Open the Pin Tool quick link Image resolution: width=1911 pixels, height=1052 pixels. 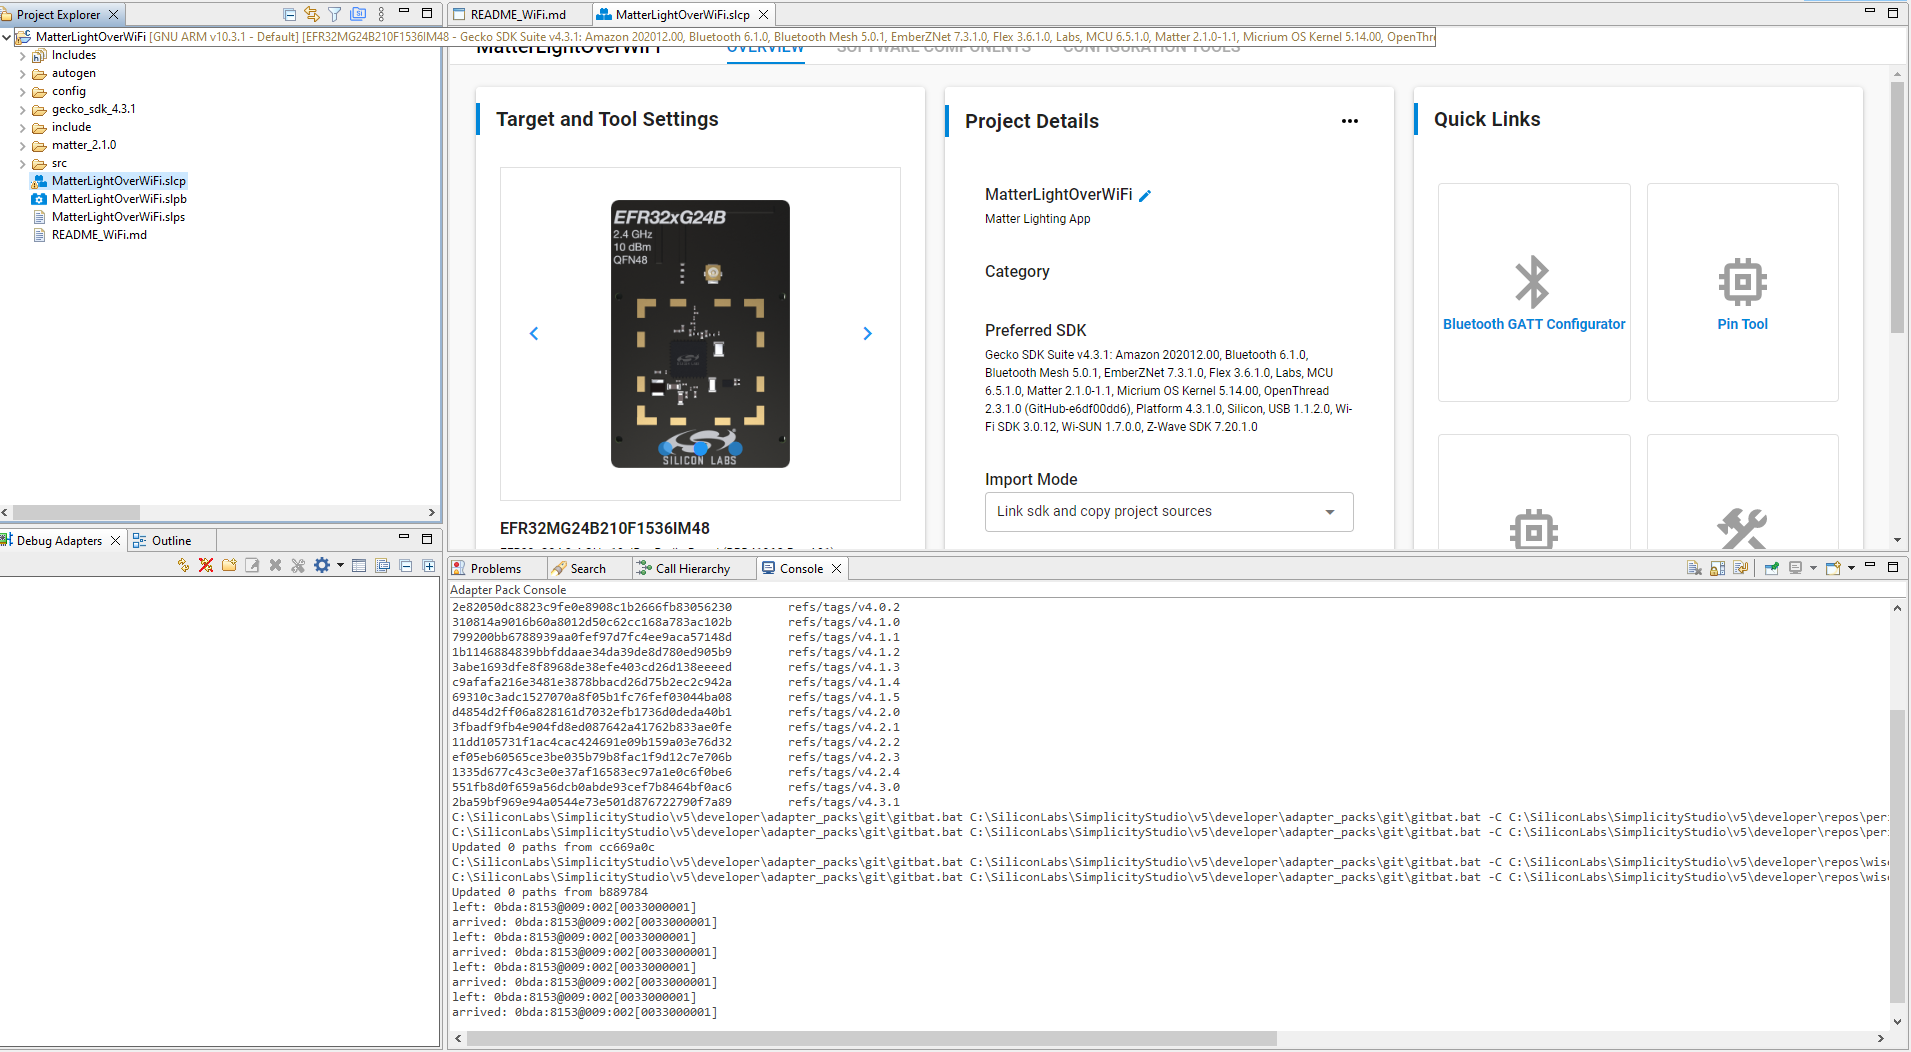pyautogui.click(x=1742, y=282)
